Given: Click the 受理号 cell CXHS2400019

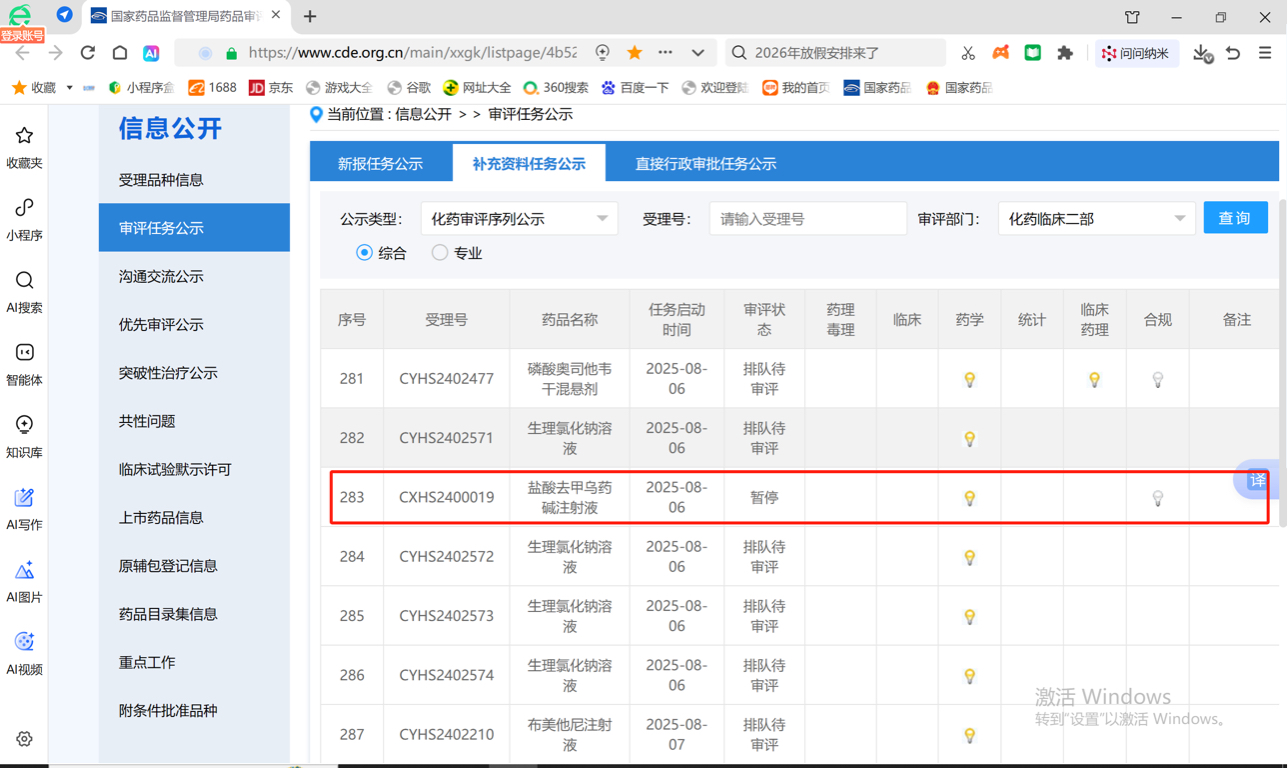Looking at the screenshot, I should coord(446,497).
